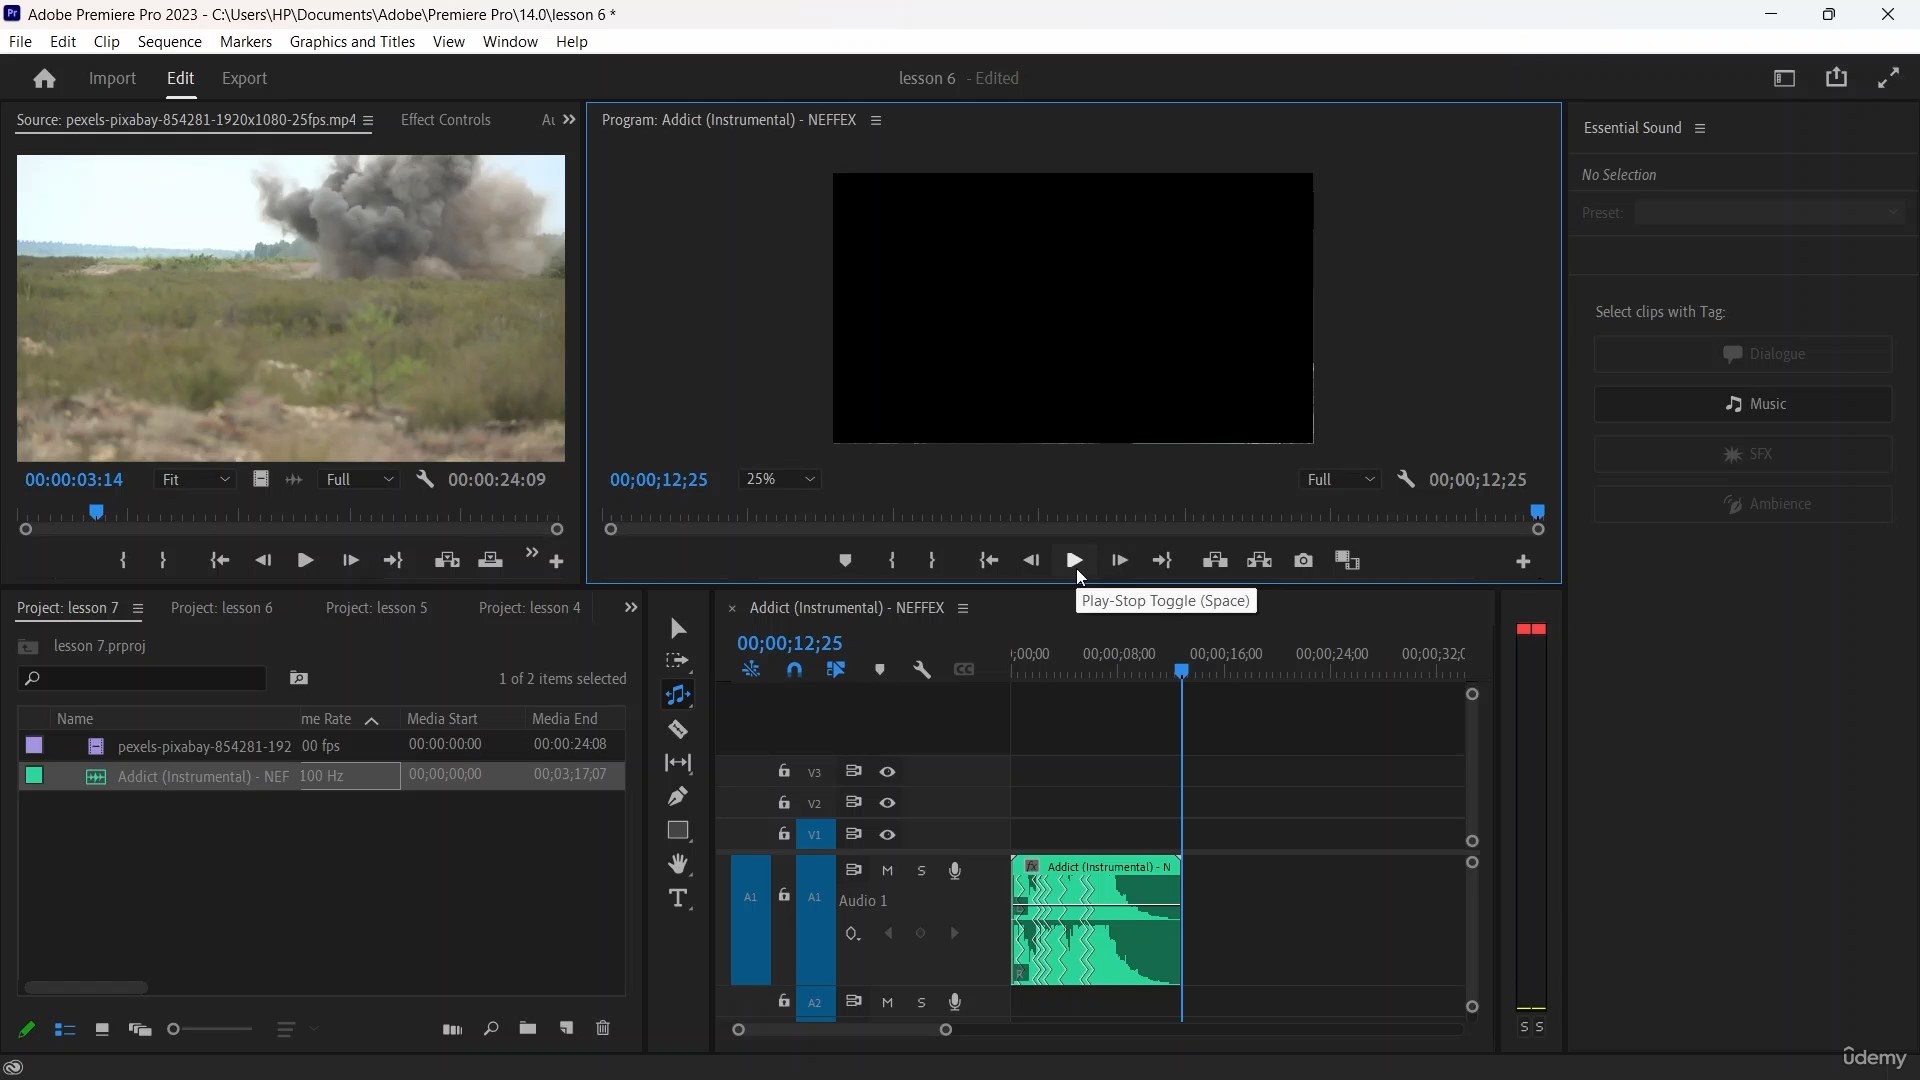This screenshot has height=1080, width=1920.
Task: Click Export Frame camera icon in Program monitor
Action: pyautogui.click(x=1303, y=561)
